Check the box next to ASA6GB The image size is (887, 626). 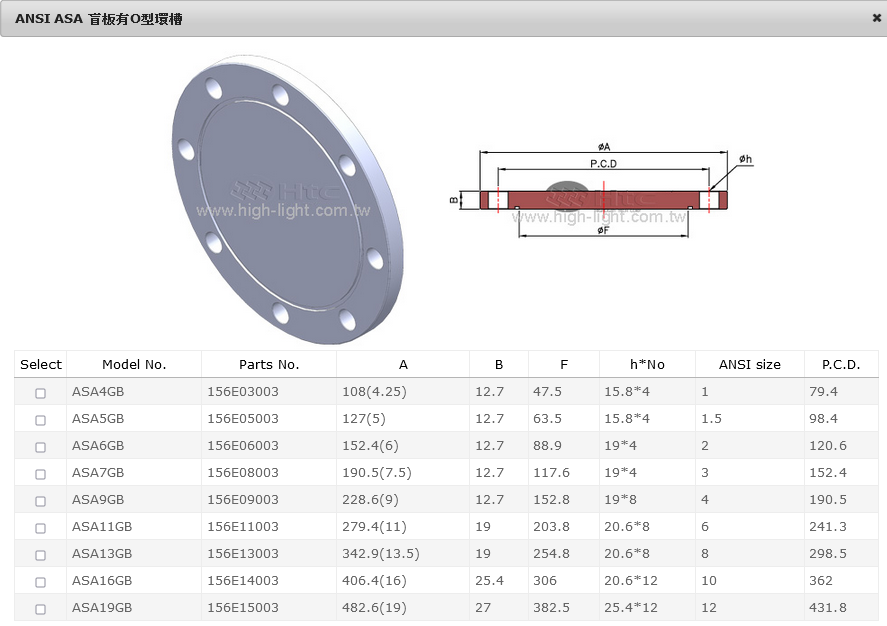click(40, 447)
